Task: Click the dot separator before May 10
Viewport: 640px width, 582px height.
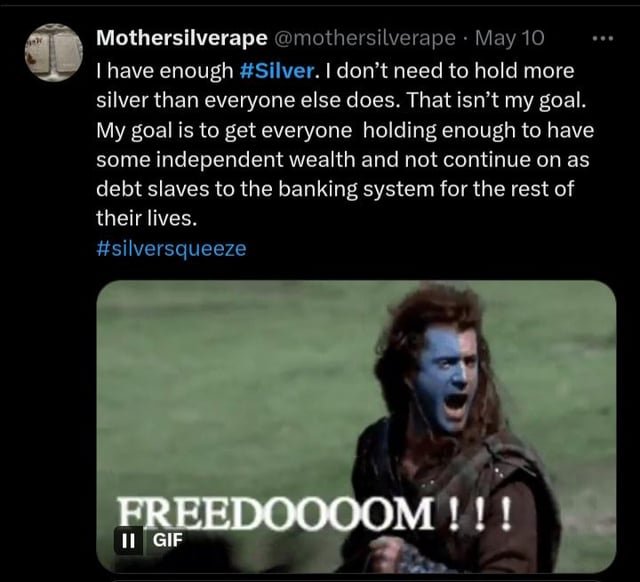Action: (465, 39)
